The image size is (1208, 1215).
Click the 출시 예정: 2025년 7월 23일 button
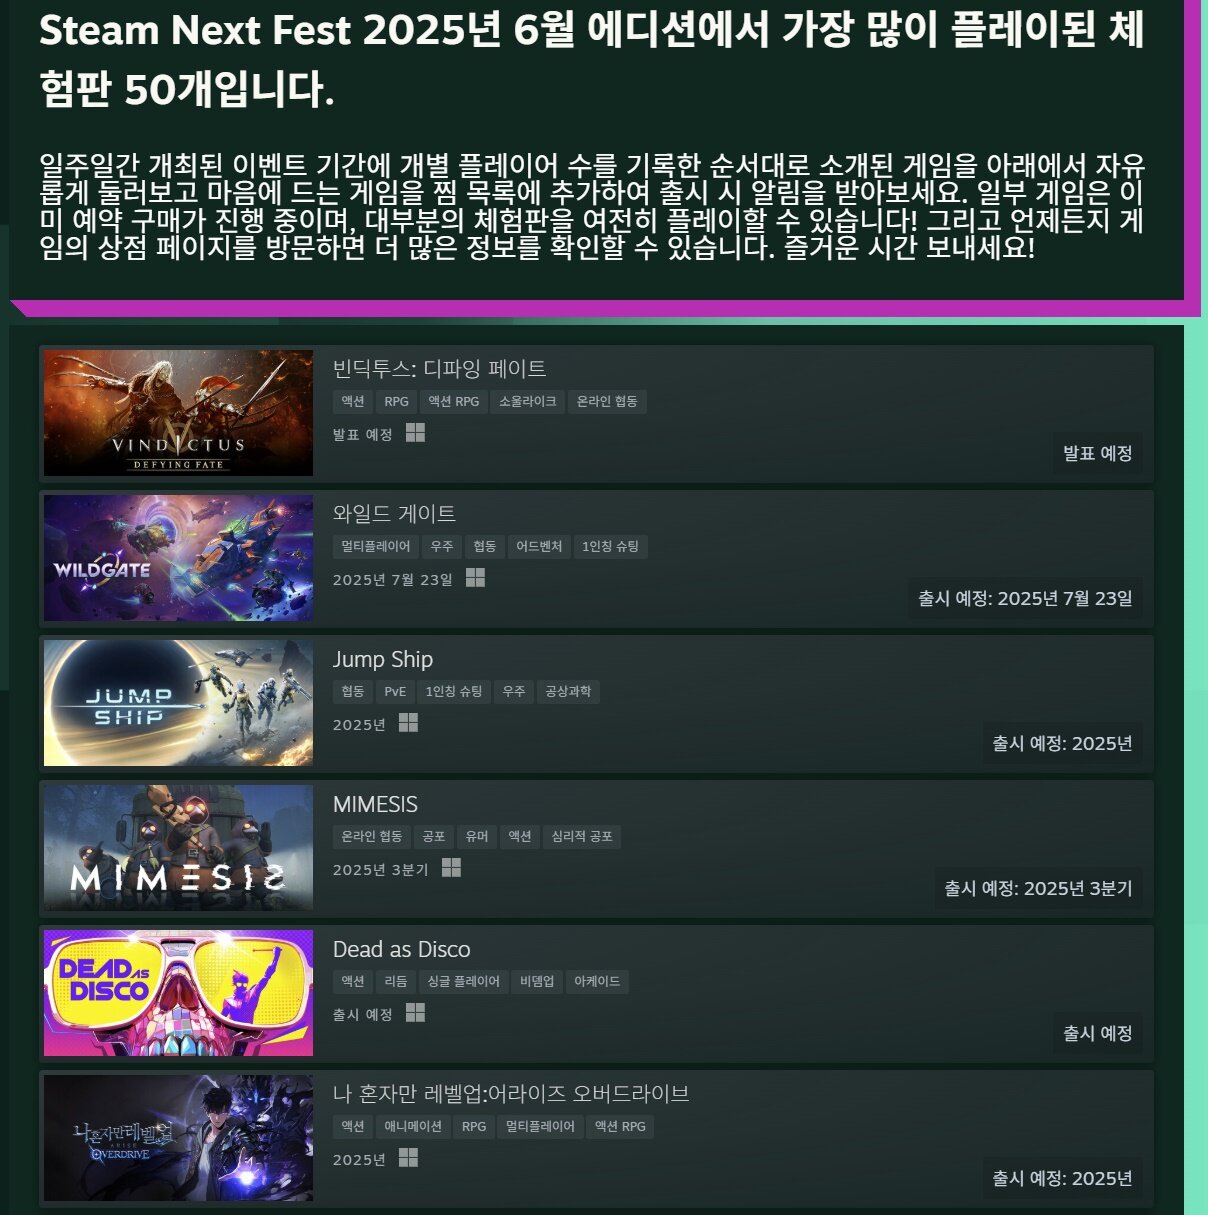[x=1025, y=598]
